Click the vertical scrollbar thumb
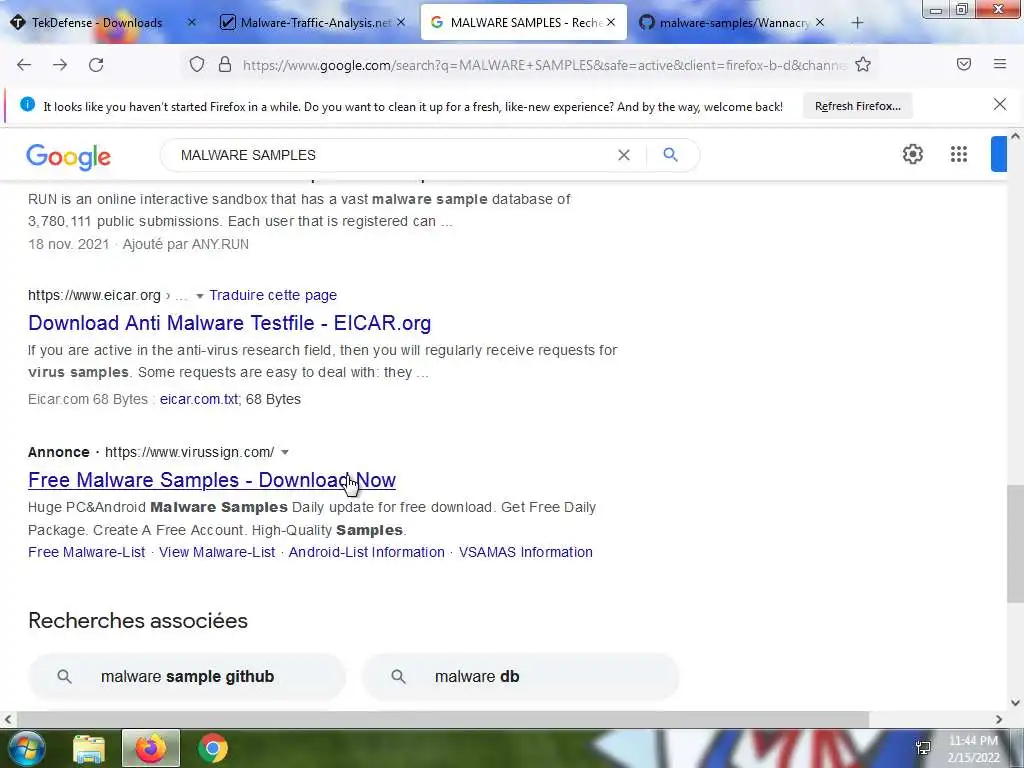Viewport: 1024px width, 768px height. click(x=1016, y=543)
